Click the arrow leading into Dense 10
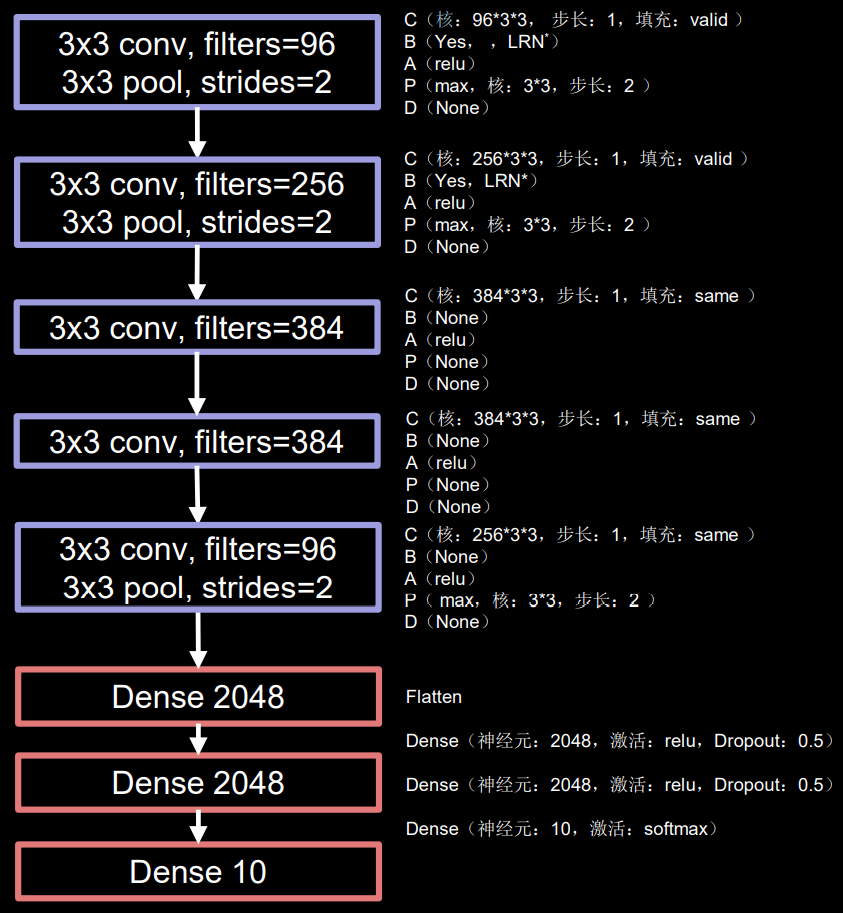The width and height of the screenshot is (843, 913). coord(197,830)
